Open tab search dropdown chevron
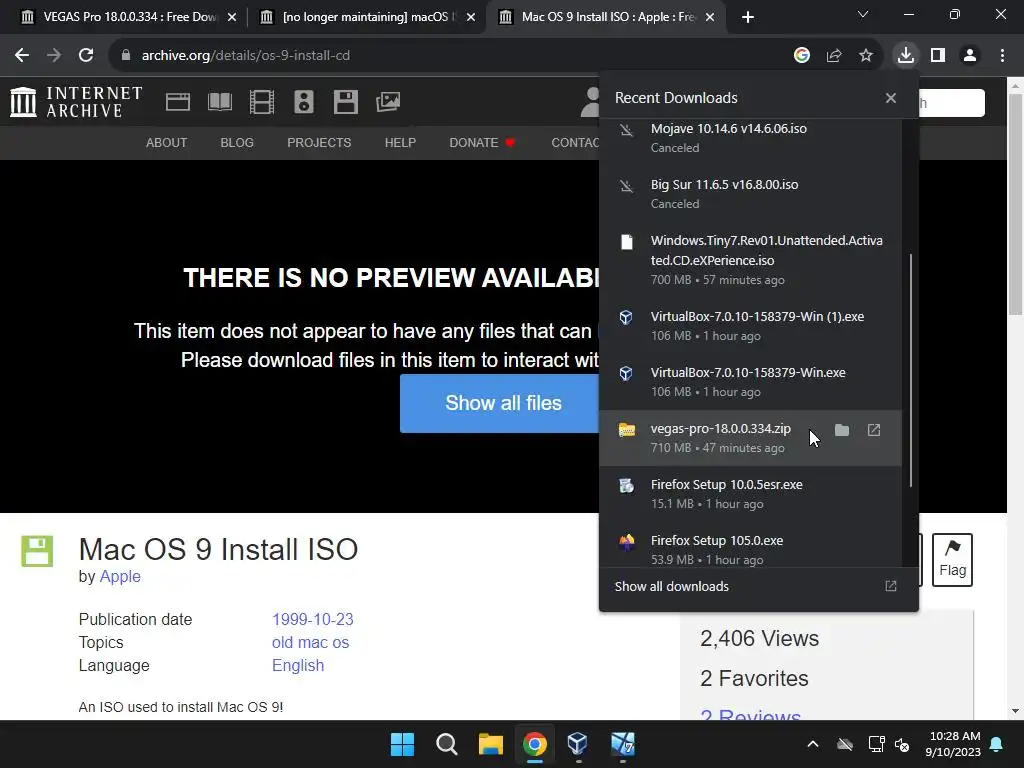This screenshot has width=1024, height=768. coord(863,14)
